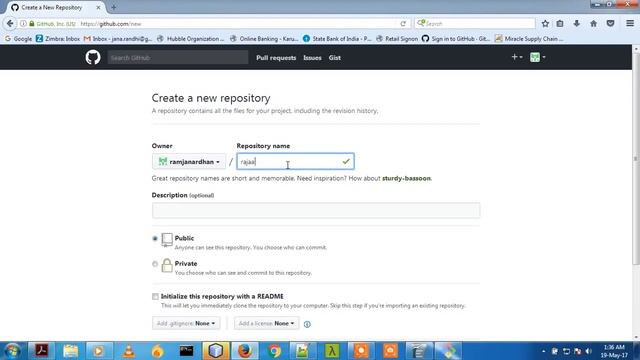Show hidden system tray icons arrow
This screenshot has width=640, height=360.
point(543,351)
